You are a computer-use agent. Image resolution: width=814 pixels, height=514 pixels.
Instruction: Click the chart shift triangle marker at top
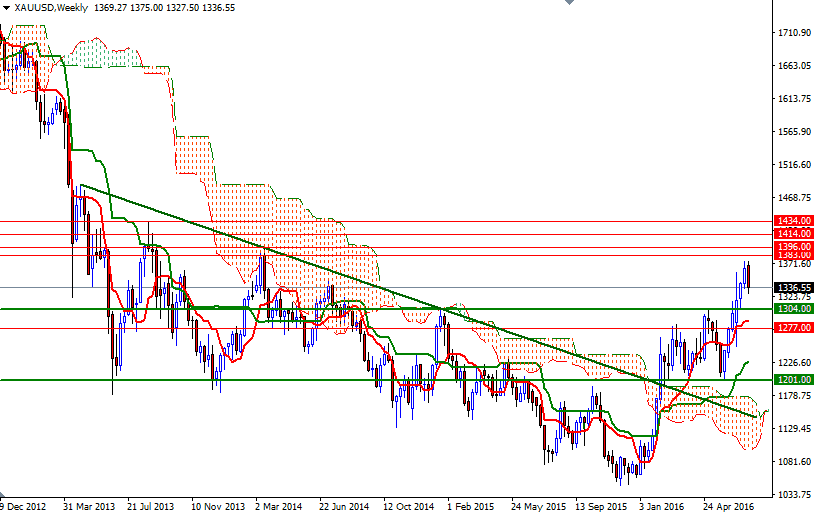click(x=569, y=2)
